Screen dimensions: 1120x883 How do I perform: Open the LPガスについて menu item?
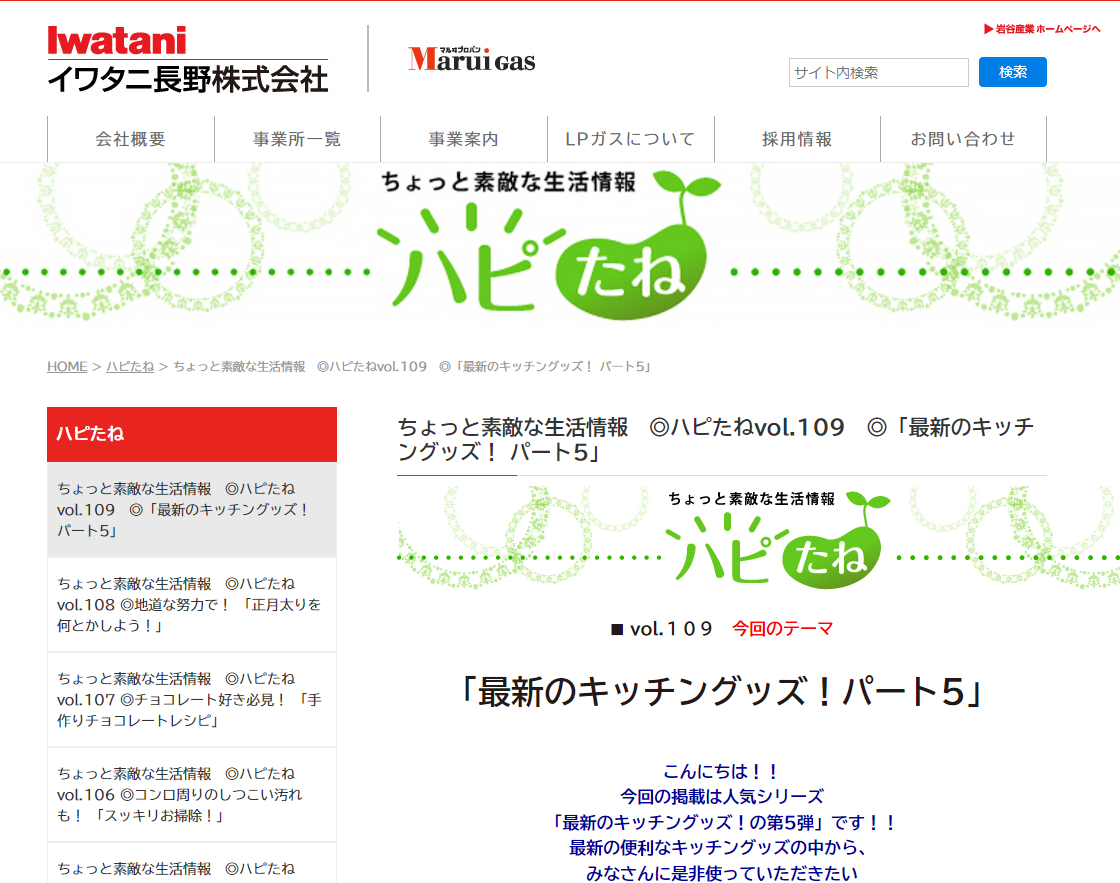click(630, 139)
